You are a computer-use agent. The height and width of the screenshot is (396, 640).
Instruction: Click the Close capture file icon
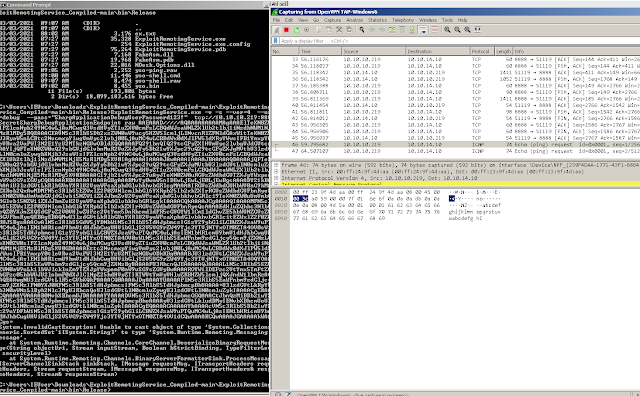pos(339,30)
